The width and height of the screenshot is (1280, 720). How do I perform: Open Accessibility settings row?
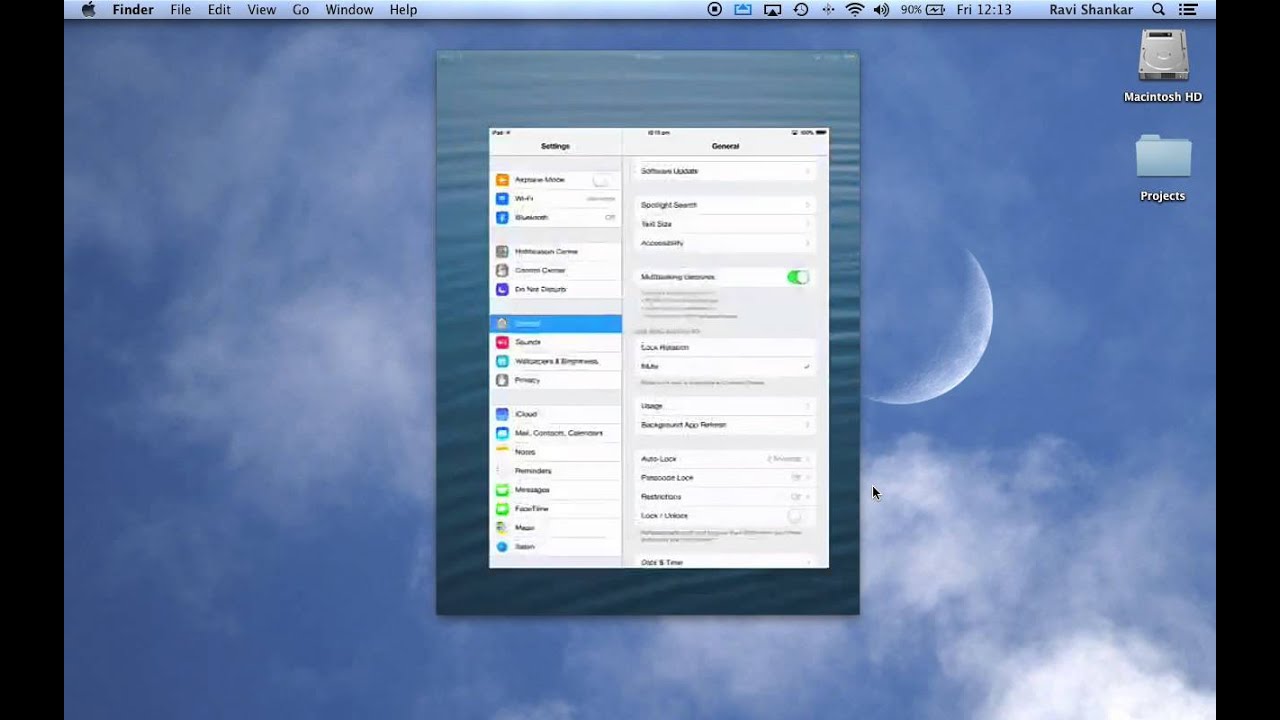point(725,243)
